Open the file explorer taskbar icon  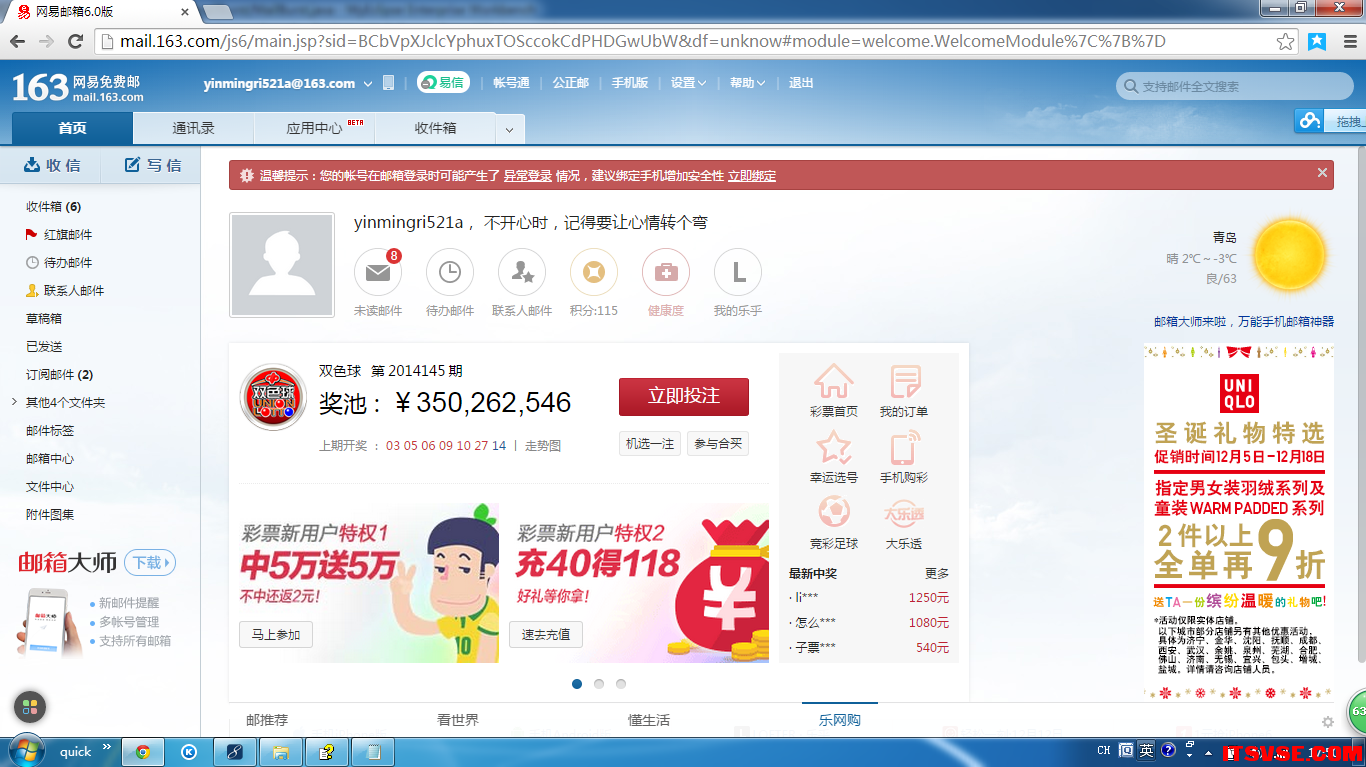click(x=281, y=752)
